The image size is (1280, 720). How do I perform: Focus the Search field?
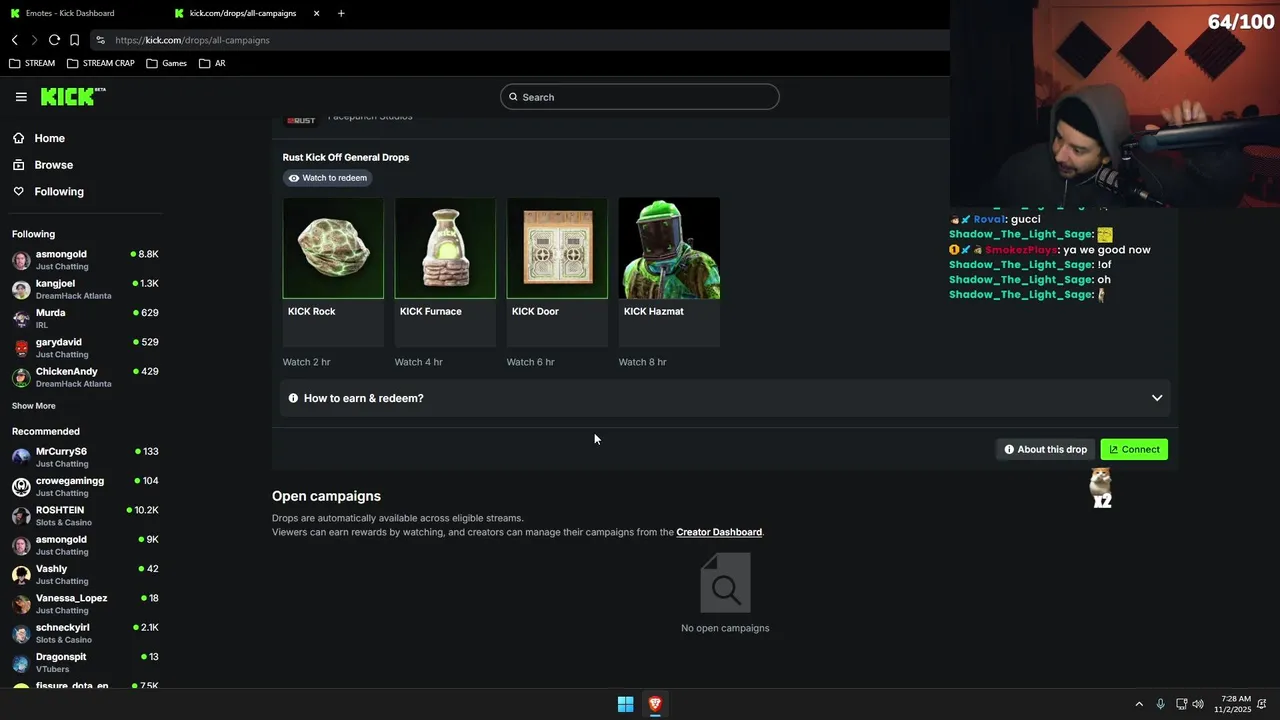(x=640, y=97)
